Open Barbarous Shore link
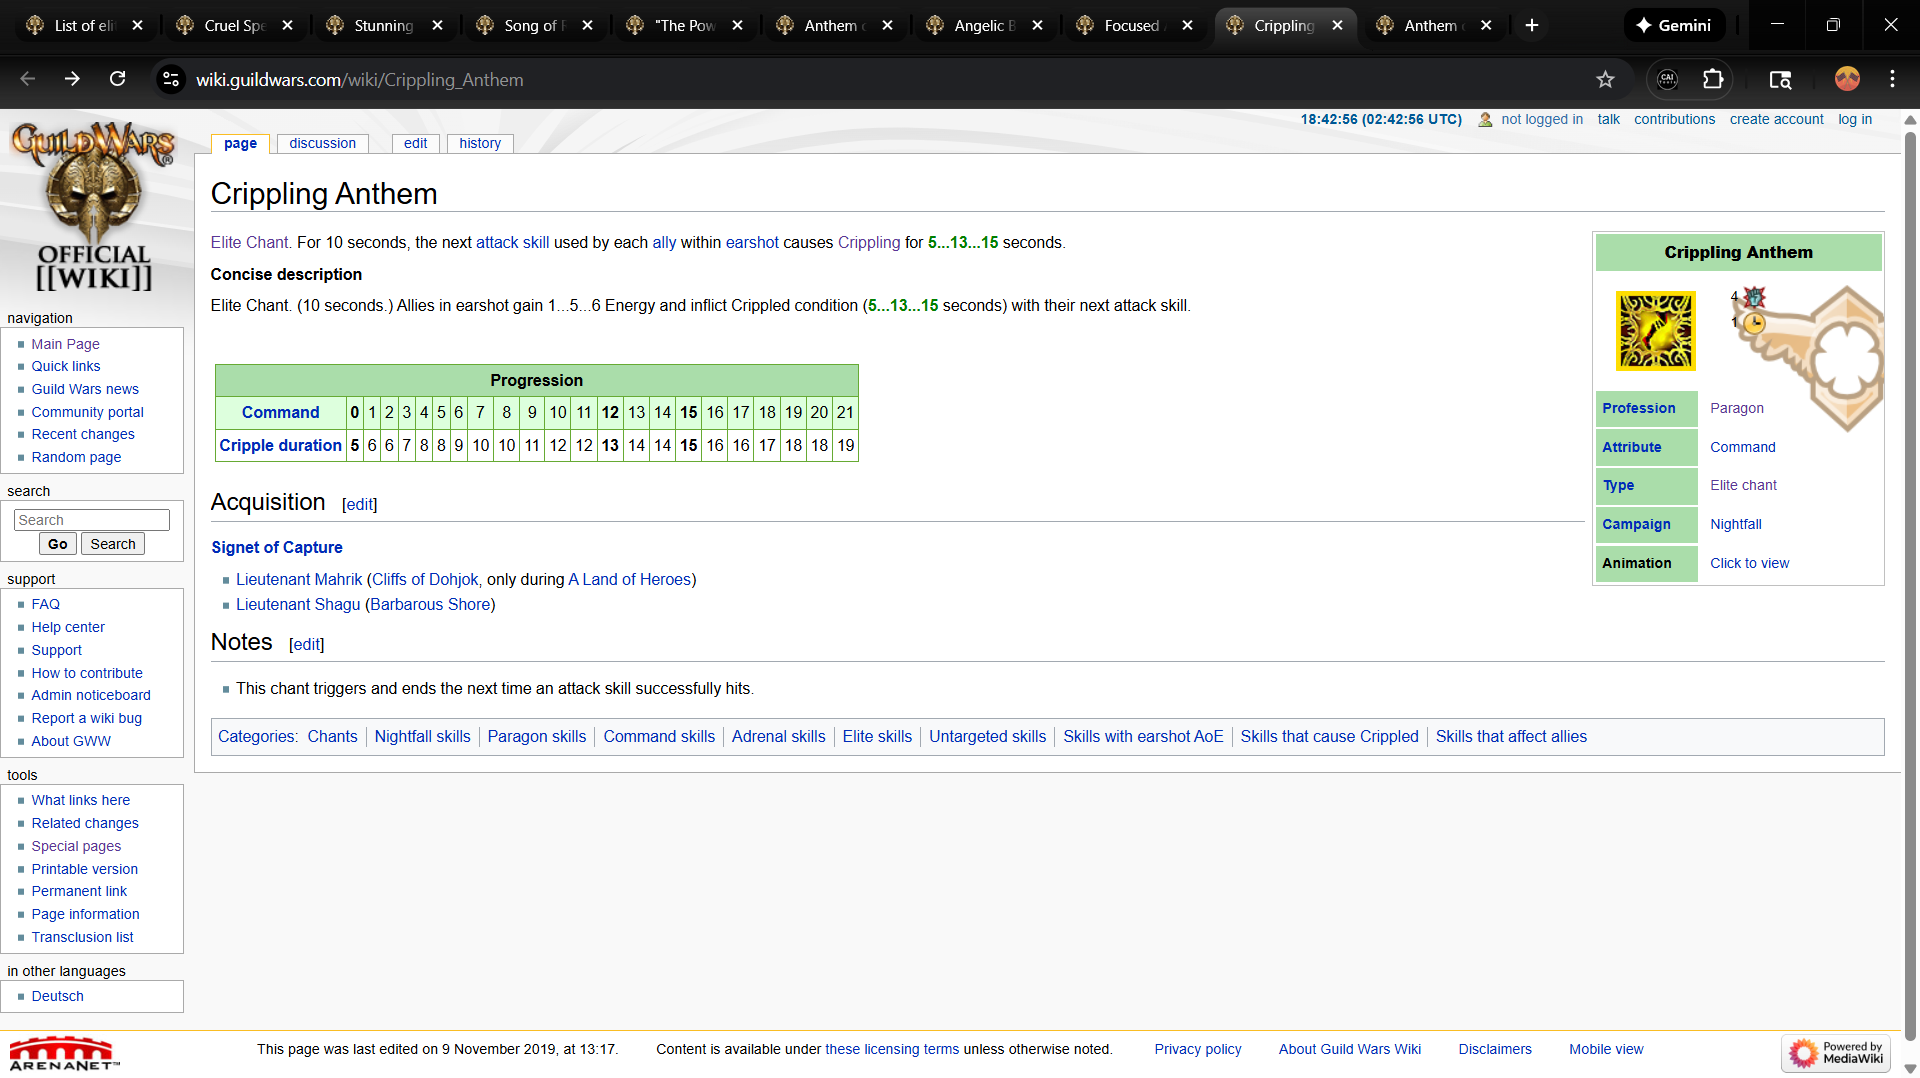1920x1078 pixels. 430,604
